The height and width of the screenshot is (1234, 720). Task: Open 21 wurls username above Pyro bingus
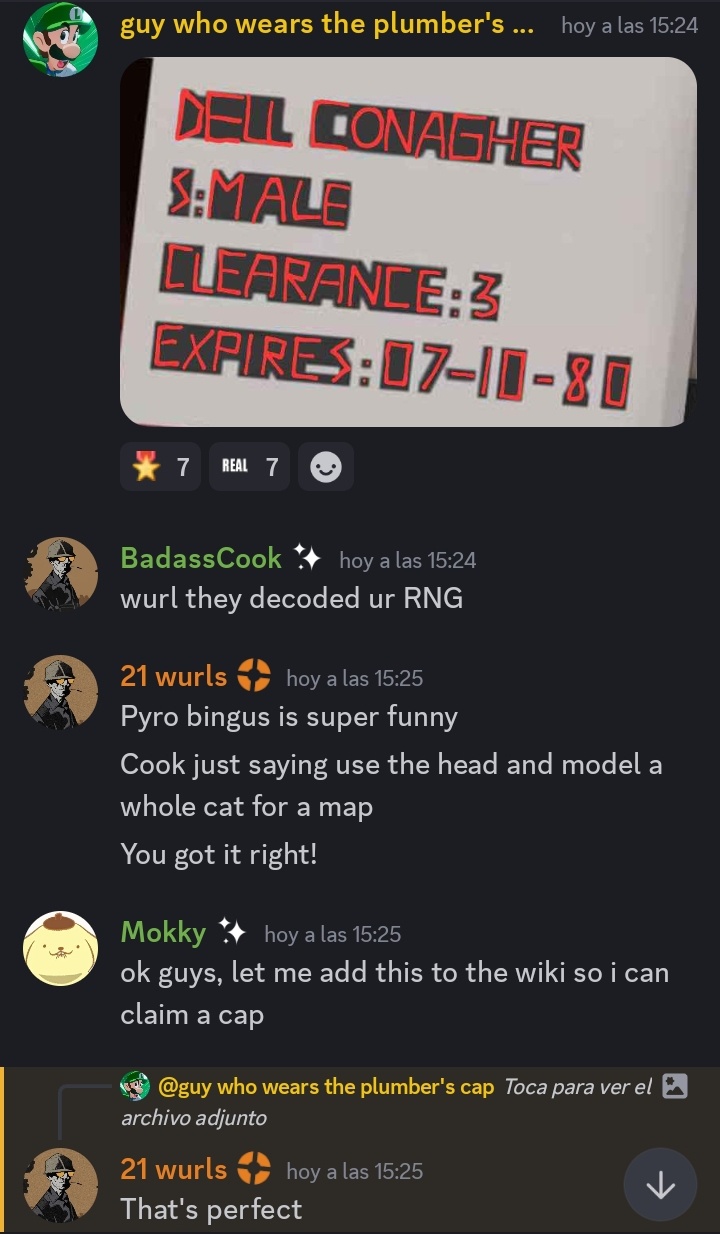click(174, 677)
